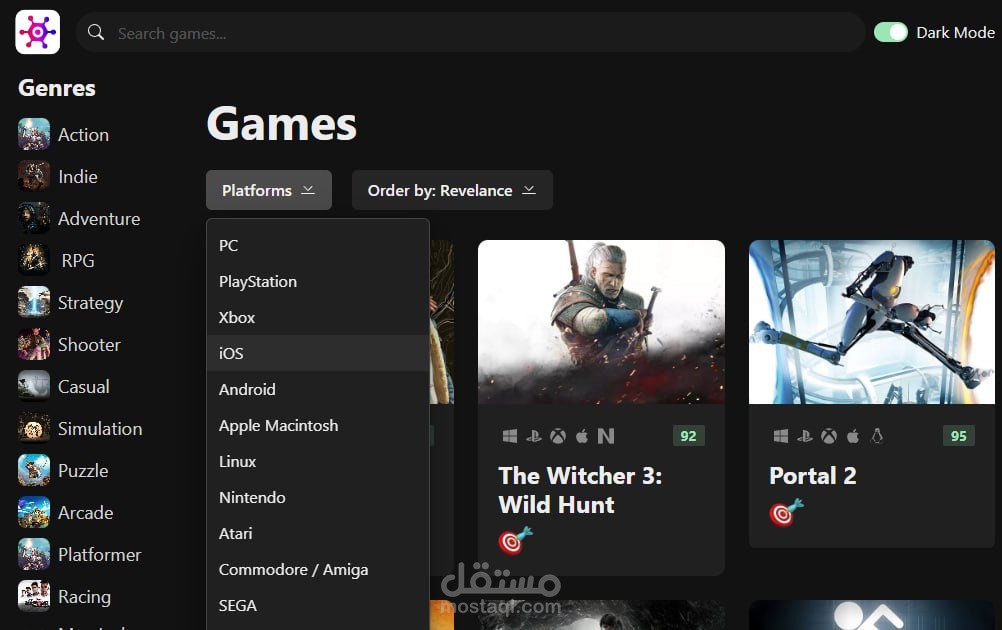1002x630 pixels.
Task: Open the Order by Relevance dropdown
Action: coord(452,190)
